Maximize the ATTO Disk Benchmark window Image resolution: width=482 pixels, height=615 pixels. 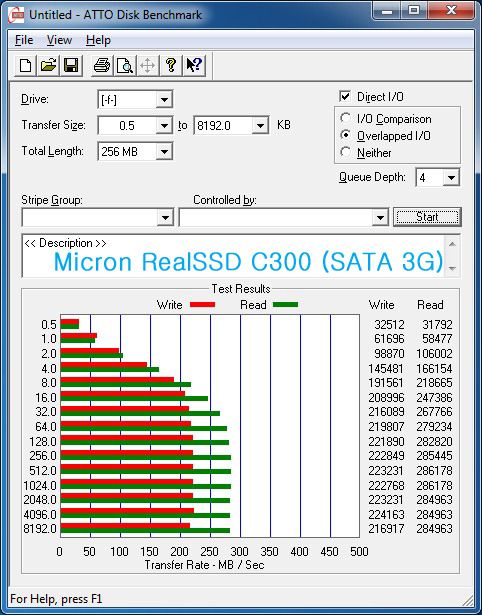pos(414,11)
